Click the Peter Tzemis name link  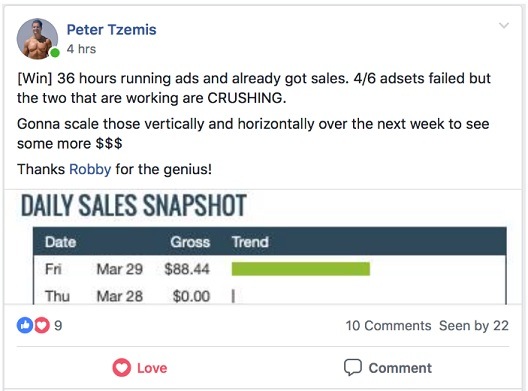pos(111,30)
